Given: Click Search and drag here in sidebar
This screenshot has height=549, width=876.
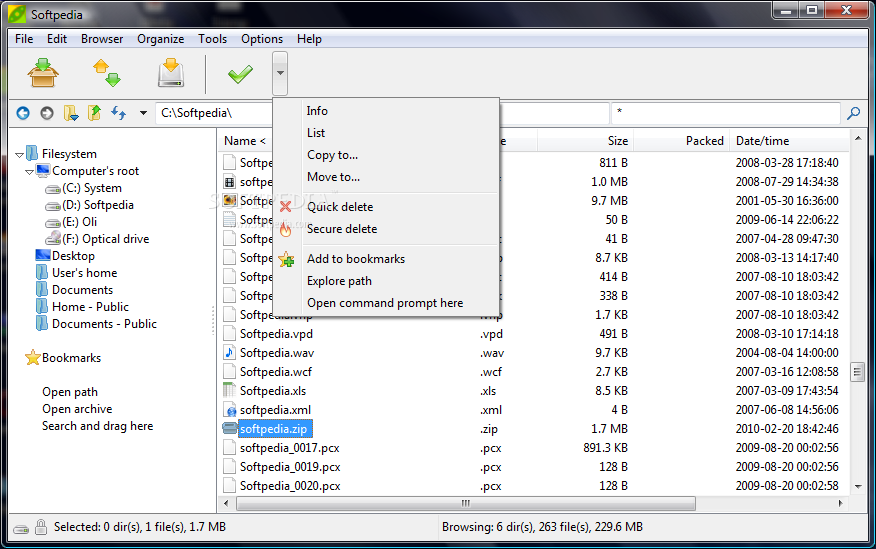Looking at the screenshot, I should [x=97, y=426].
